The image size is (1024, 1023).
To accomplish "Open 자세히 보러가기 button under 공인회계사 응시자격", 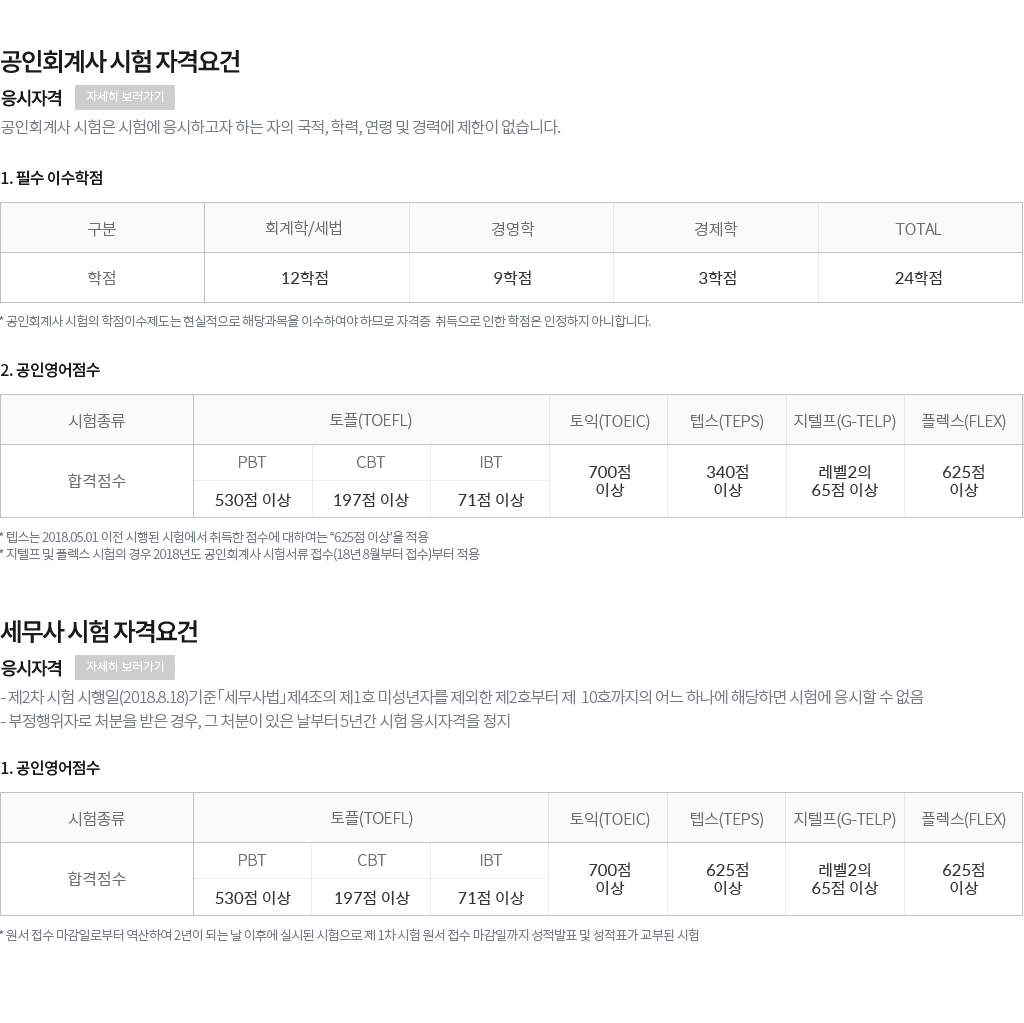I will pos(125,97).
